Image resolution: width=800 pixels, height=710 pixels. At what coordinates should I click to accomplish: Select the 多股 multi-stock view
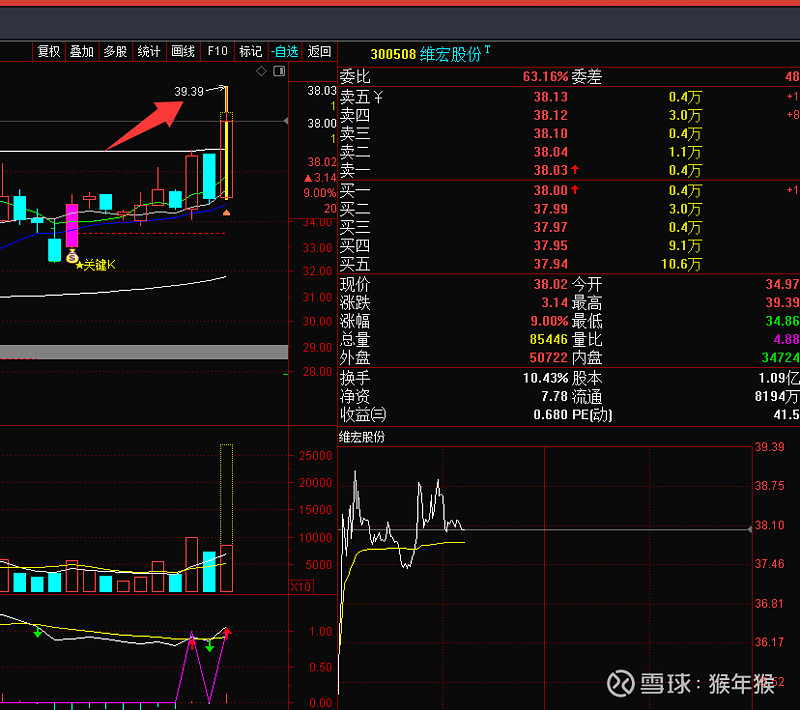click(x=115, y=52)
